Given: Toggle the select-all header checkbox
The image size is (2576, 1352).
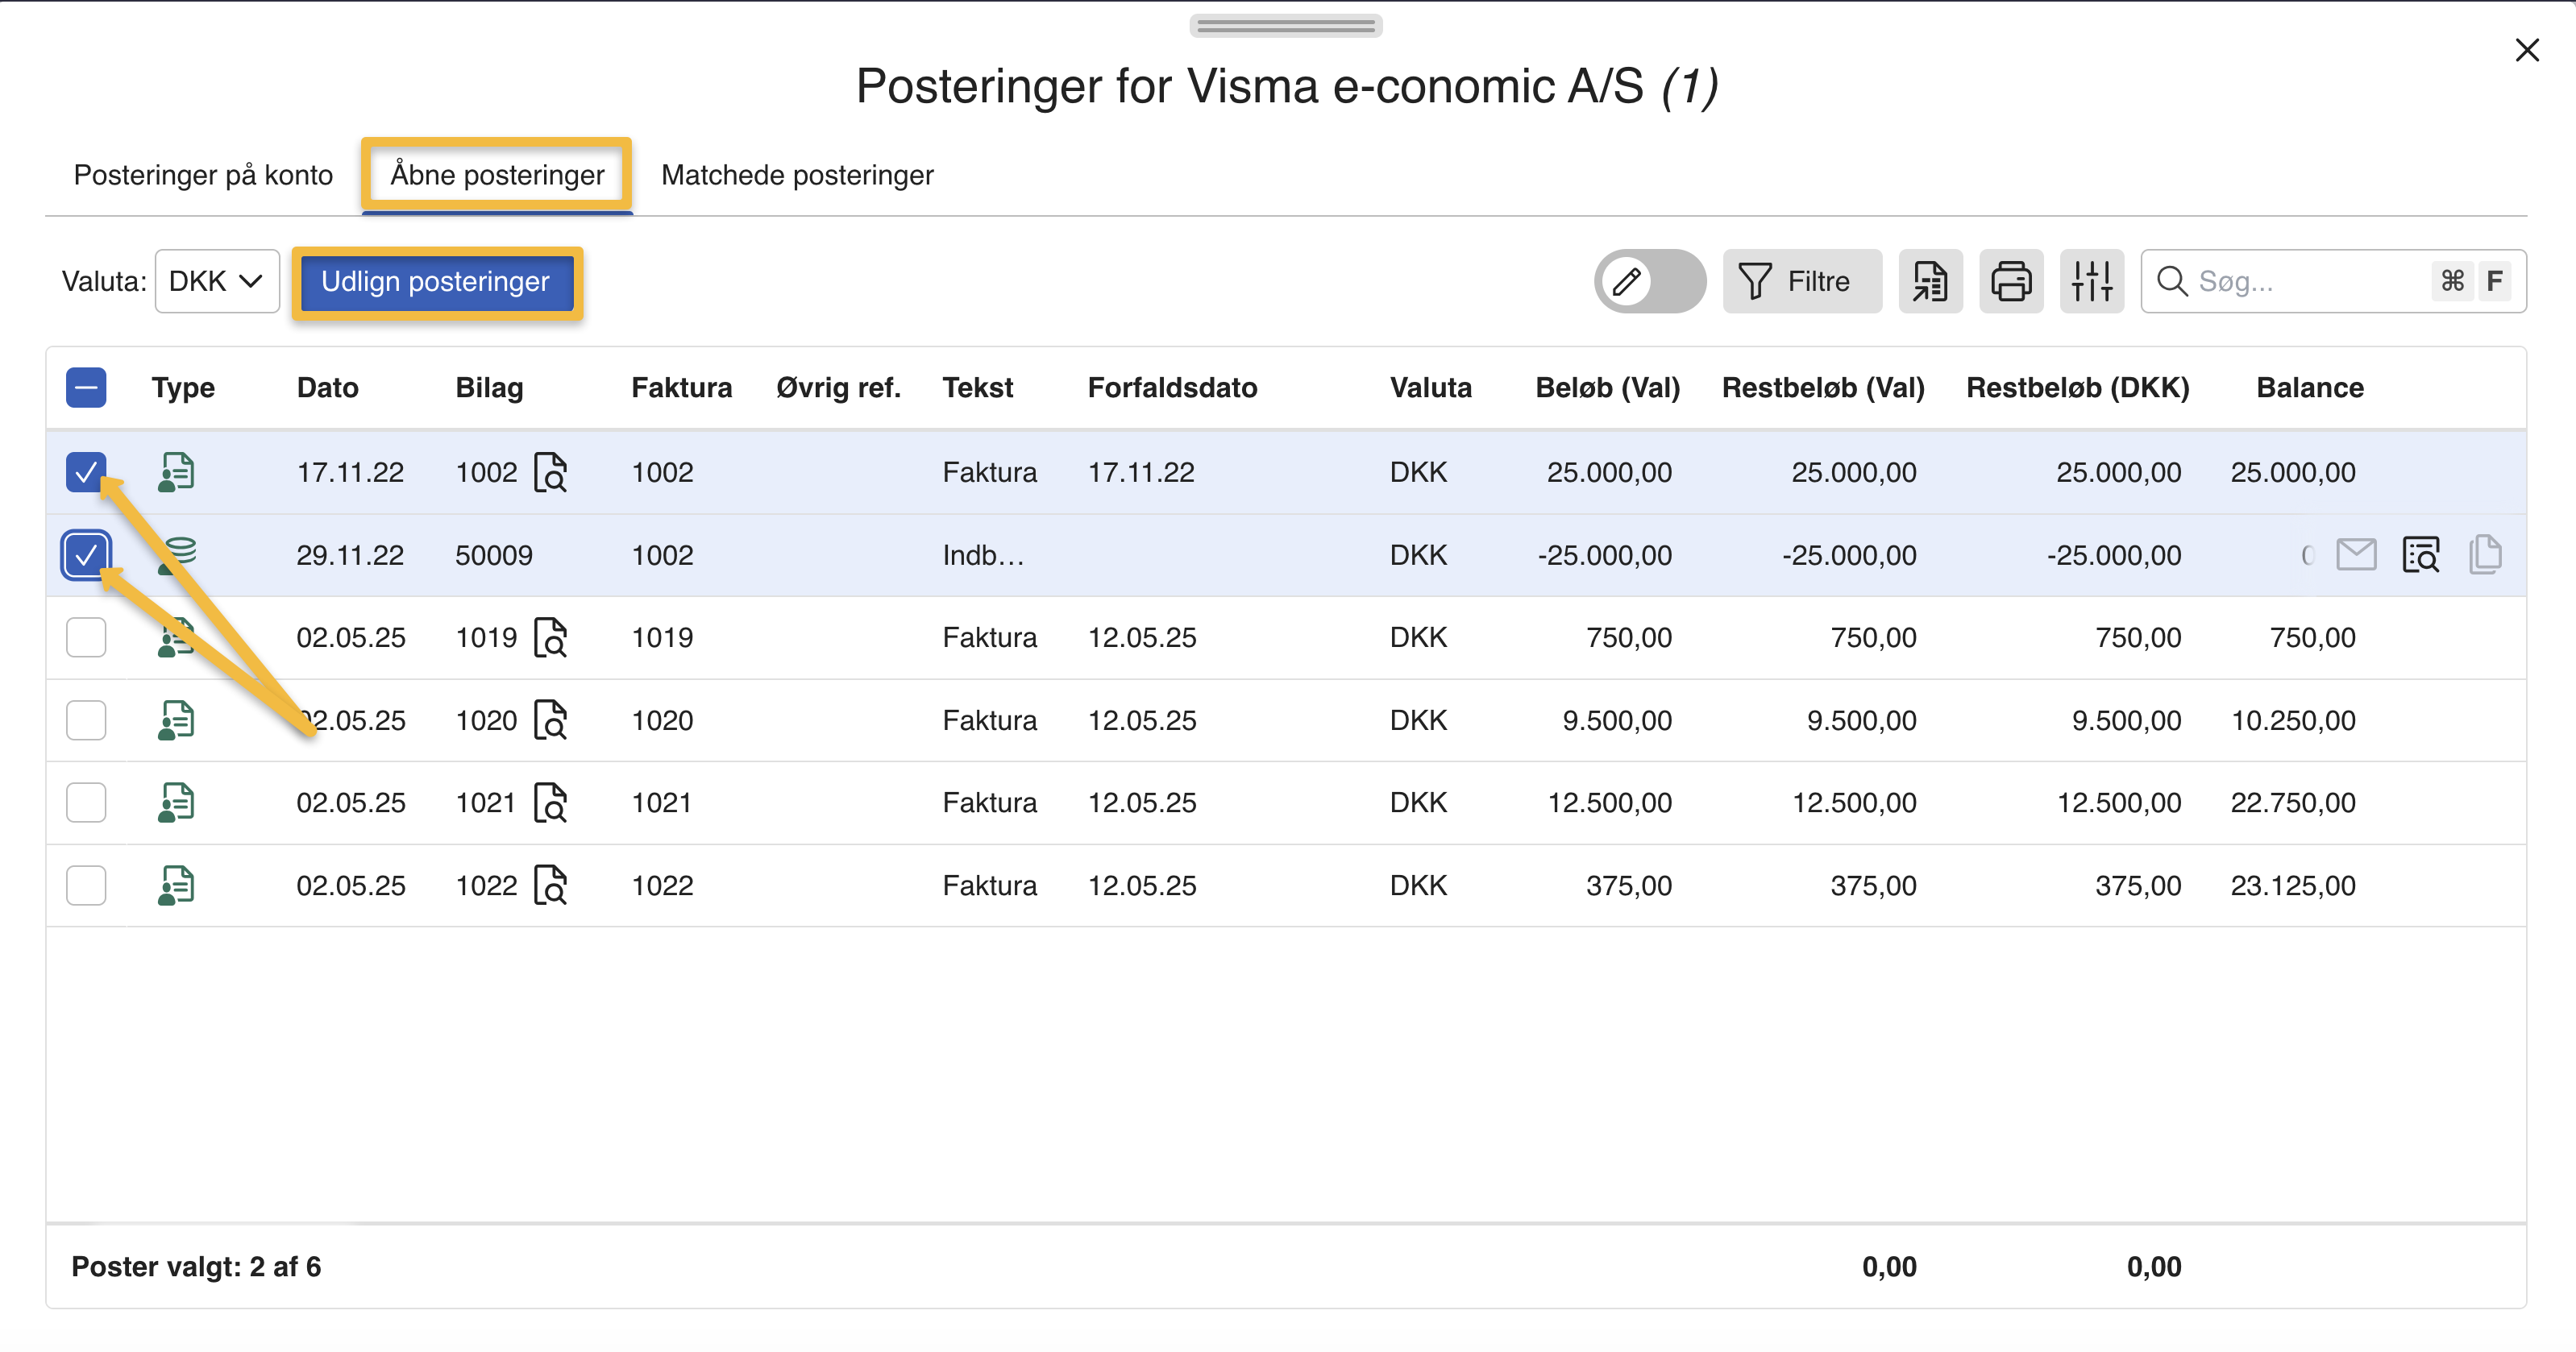Looking at the screenshot, I should 86,387.
